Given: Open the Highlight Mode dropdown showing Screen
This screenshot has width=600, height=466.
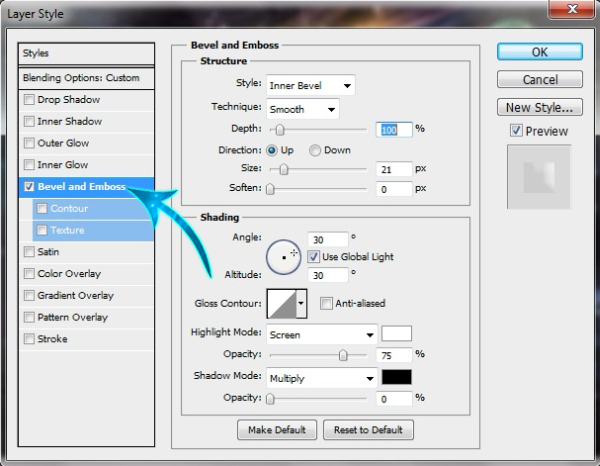Looking at the screenshot, I should click(x=321, y=335).
